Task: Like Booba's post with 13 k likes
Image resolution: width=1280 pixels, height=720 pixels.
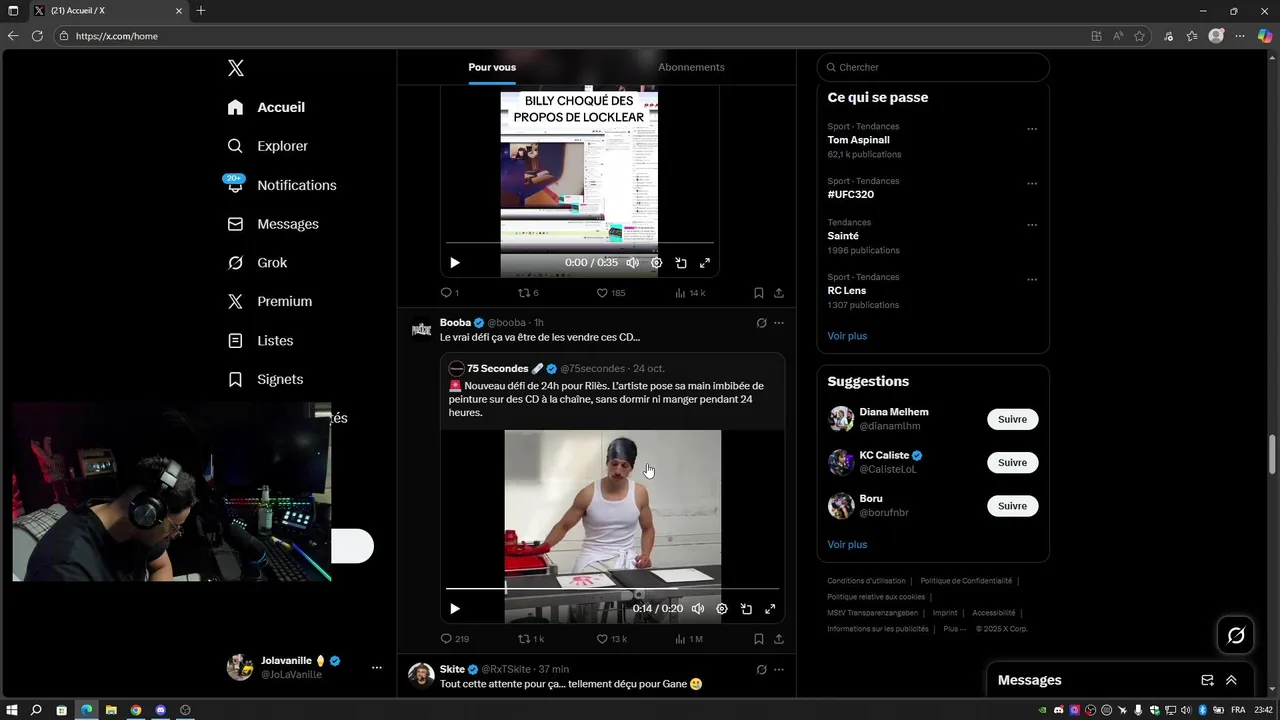Action: coord(611,639)
